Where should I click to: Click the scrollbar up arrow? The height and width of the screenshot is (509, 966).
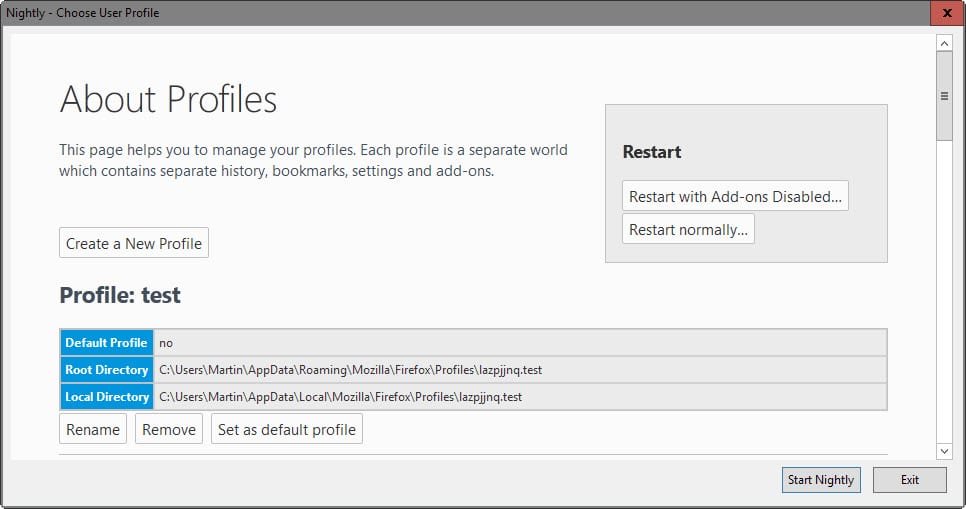click(944, 44)
